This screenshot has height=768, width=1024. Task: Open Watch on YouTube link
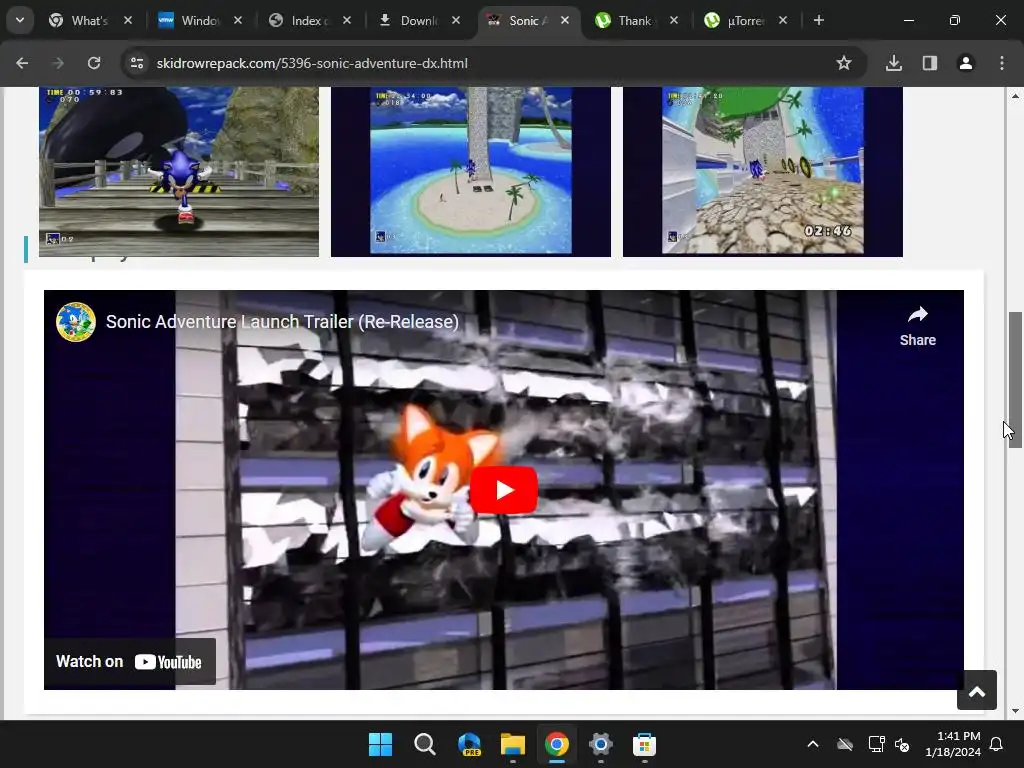pyautogui.click(x=129, y=662)
